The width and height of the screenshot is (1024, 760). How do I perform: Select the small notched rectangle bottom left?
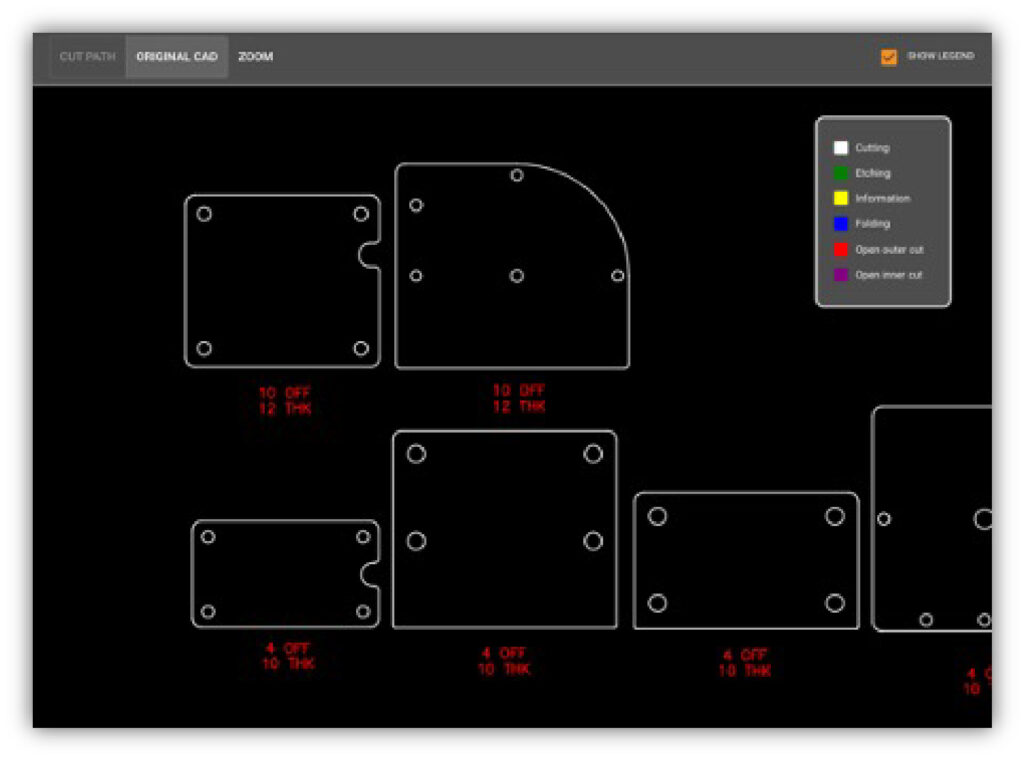[283, 575]
